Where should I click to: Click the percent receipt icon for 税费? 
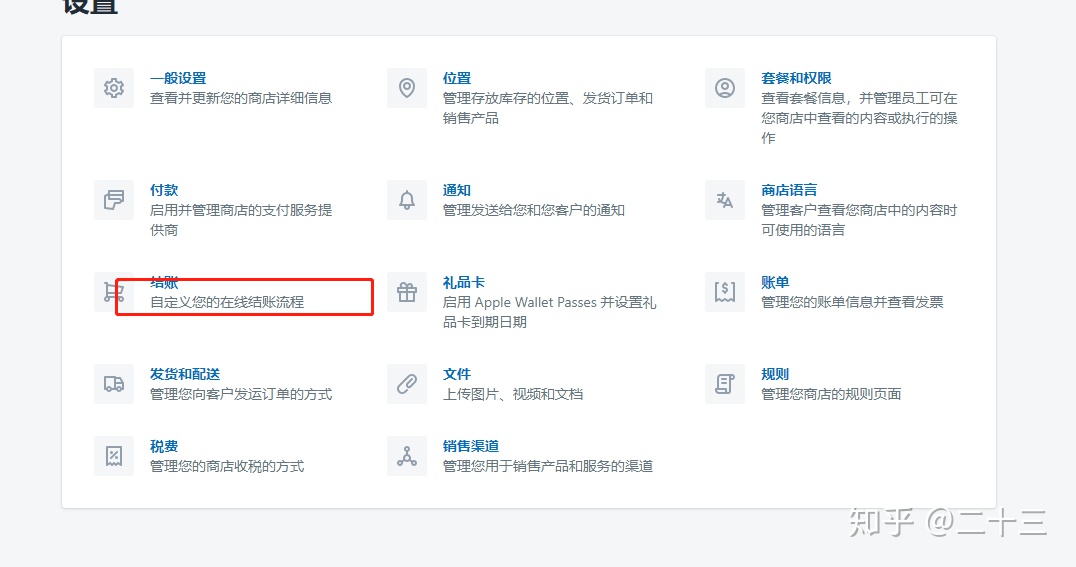114,456
